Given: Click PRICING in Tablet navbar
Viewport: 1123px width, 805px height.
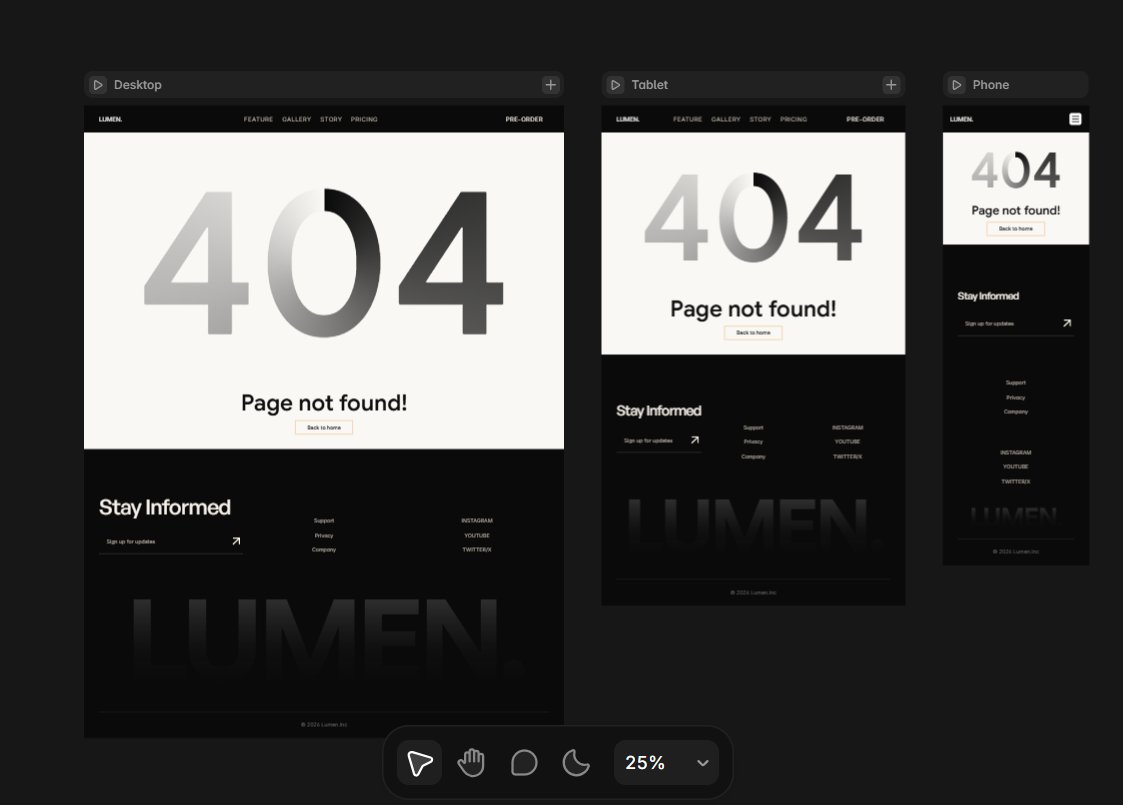Looking at the screenshot, I should pyautogui.click(x=794, y=119).
